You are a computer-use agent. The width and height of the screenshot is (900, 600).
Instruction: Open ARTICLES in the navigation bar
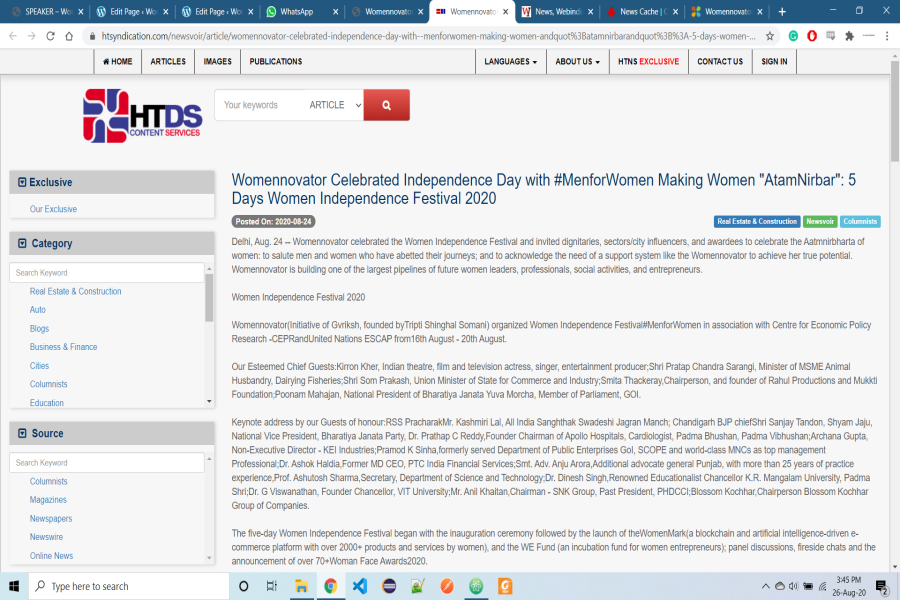click(x=168, y=61)
